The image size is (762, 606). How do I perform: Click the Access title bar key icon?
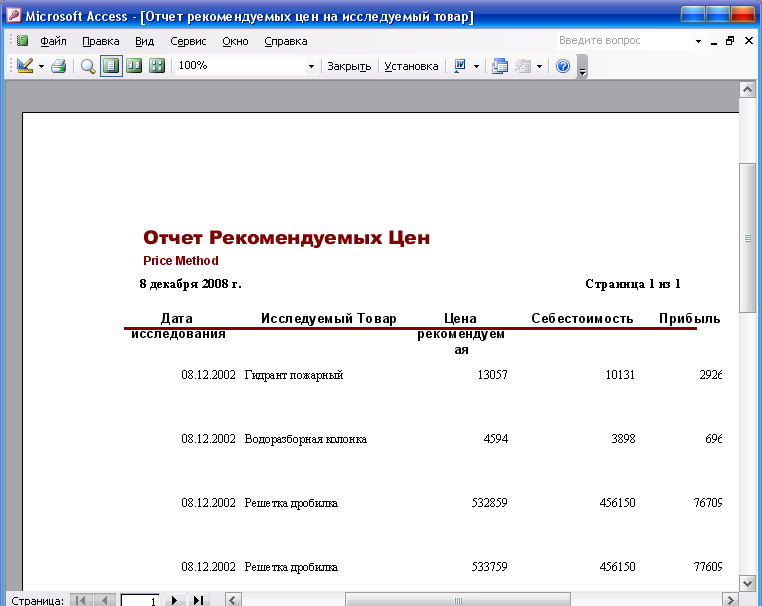pos(14,16)
